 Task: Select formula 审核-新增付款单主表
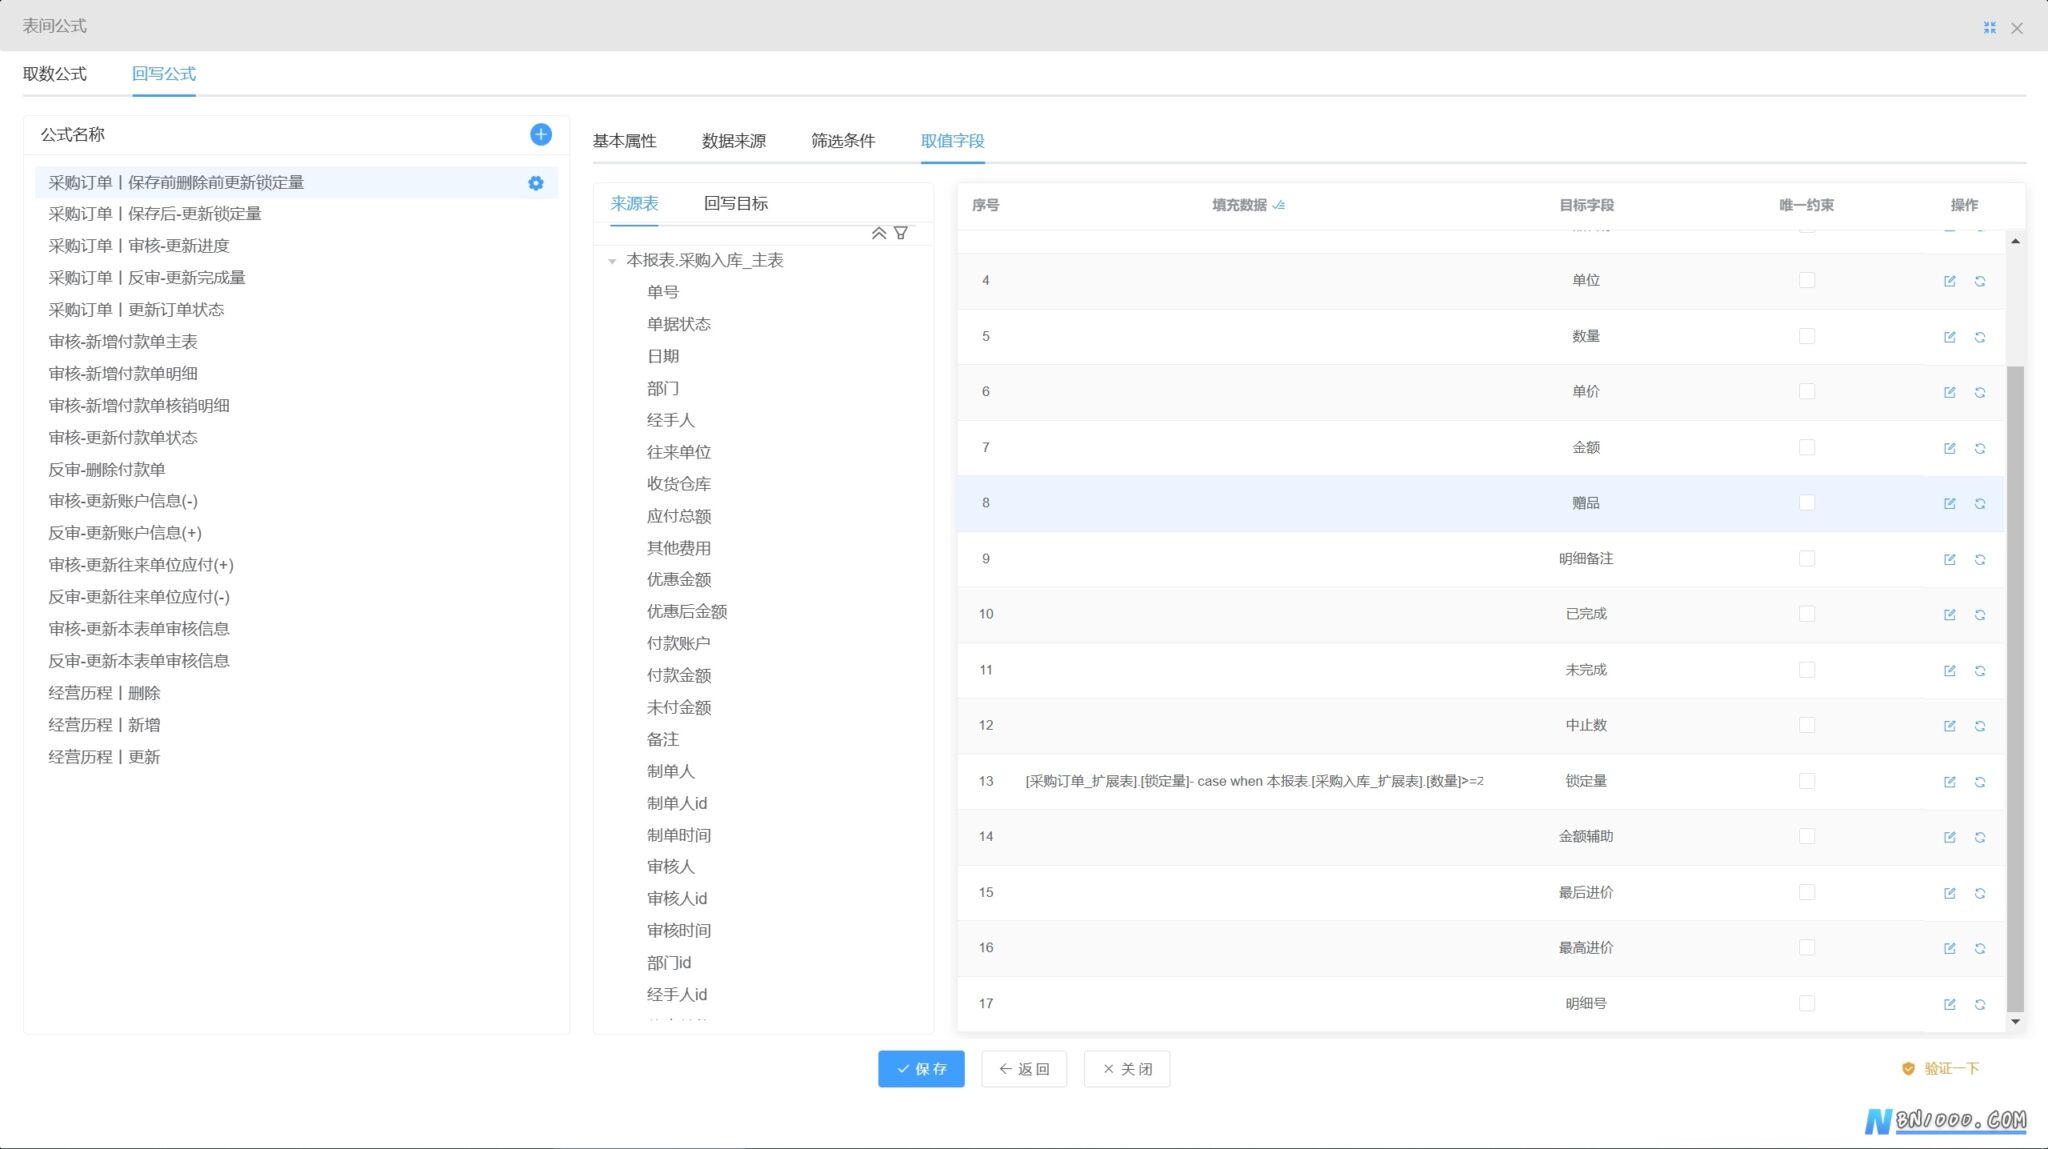pos(123,342)
